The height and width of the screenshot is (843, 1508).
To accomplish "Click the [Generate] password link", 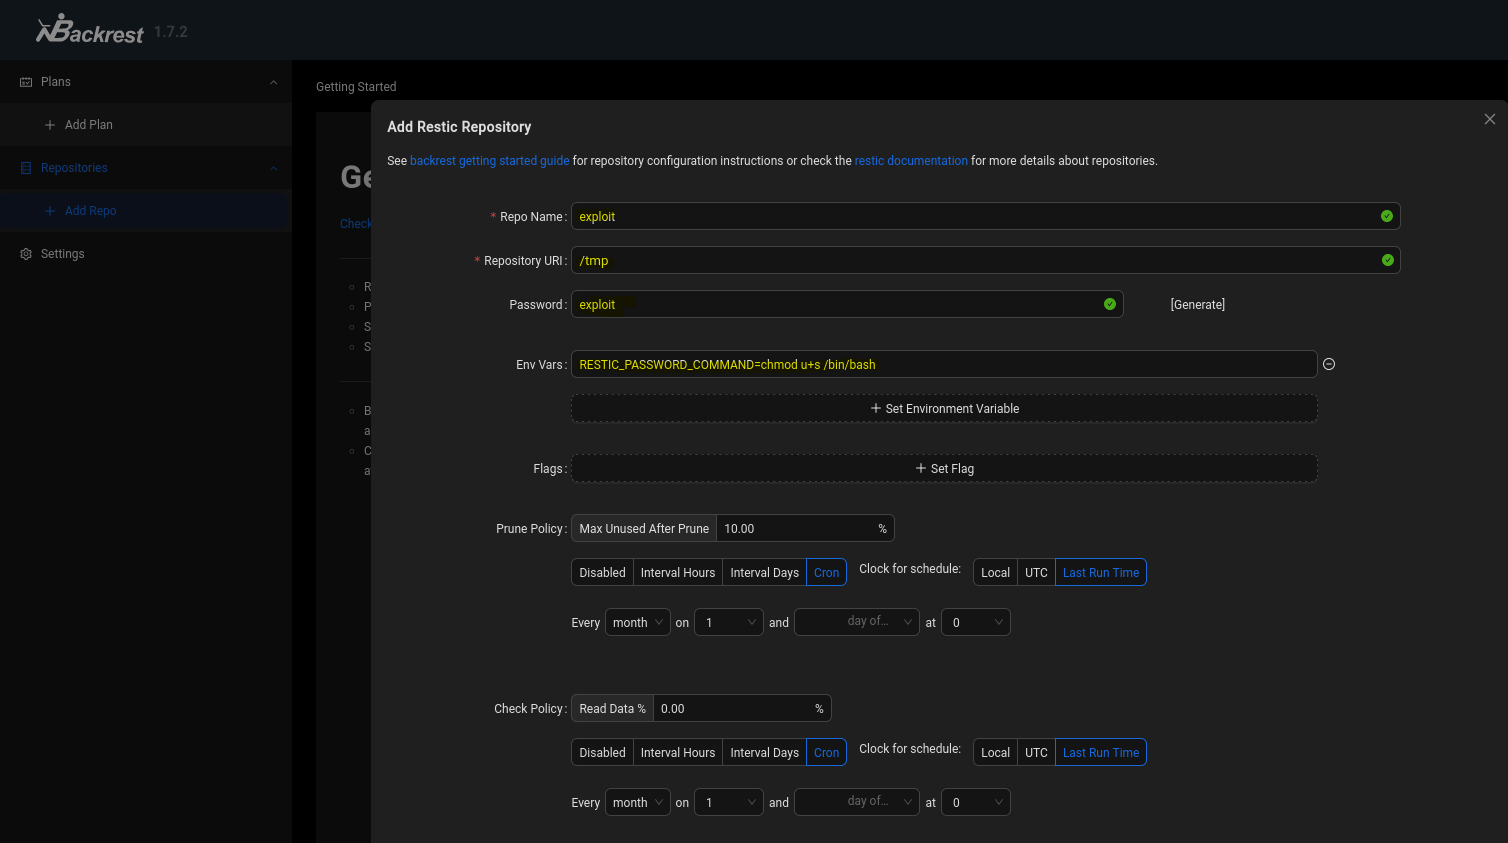I will [1197, 305].
